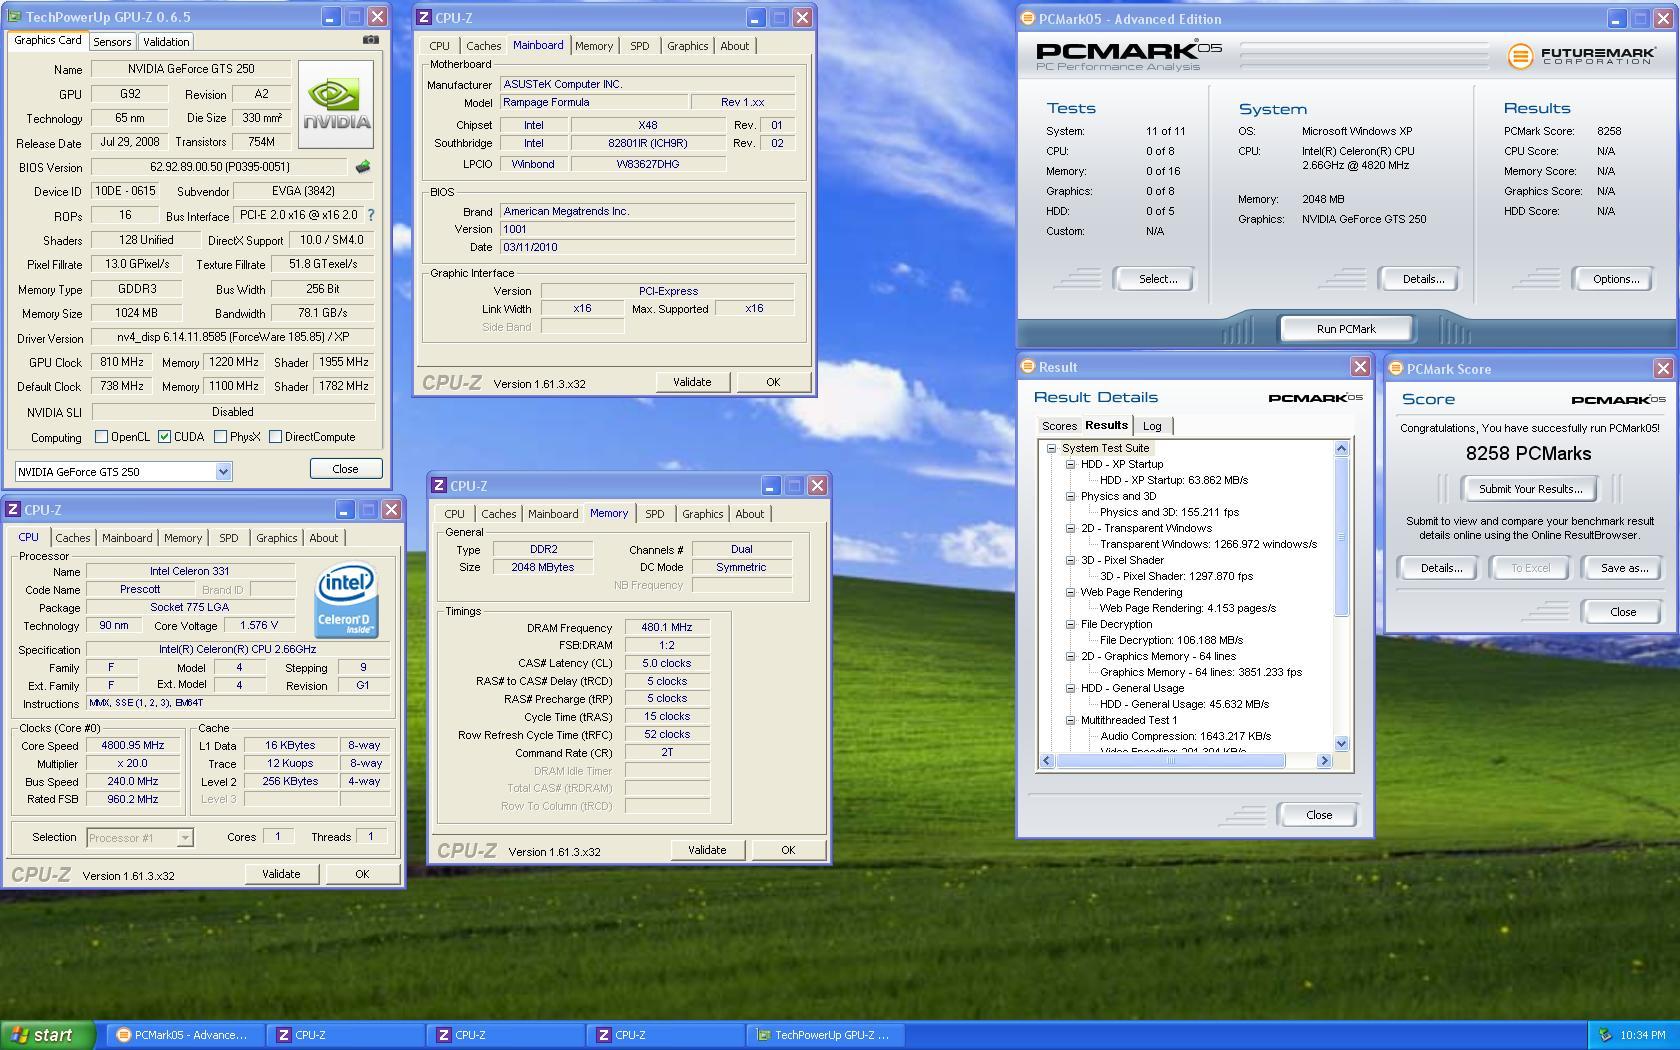The height and width of the screenshot is (1050, 1680).
Task: Click the BIOS save chip icon in GPU-Z
Action: pyautogui.click(x=363, y=167)
